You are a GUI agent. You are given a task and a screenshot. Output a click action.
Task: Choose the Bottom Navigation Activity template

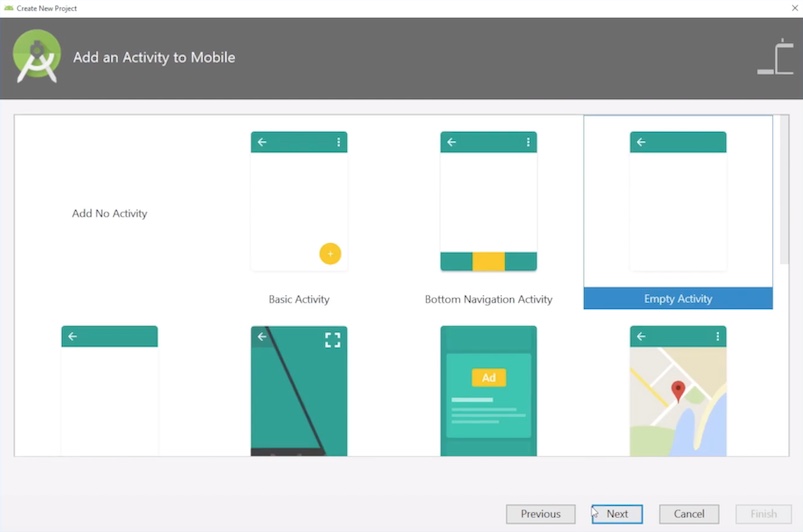point(489,201)
